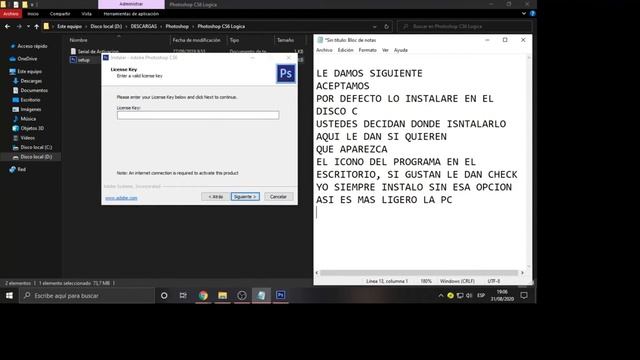Open Vídeos in the sidebar
This screenshot has height=360, width=640.
pyautogui.click(x=27, y=138)
